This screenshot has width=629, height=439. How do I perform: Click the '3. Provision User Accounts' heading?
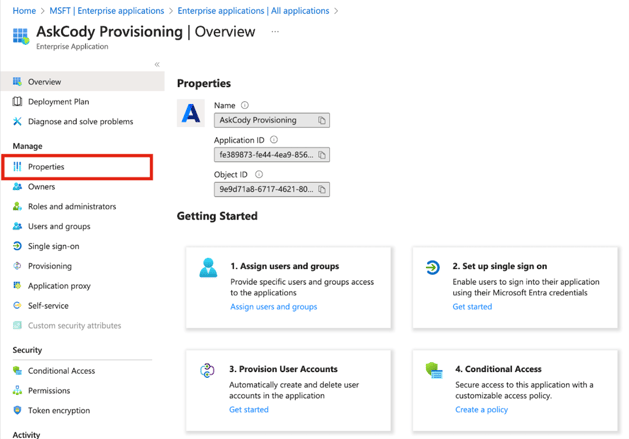[283, 369]
